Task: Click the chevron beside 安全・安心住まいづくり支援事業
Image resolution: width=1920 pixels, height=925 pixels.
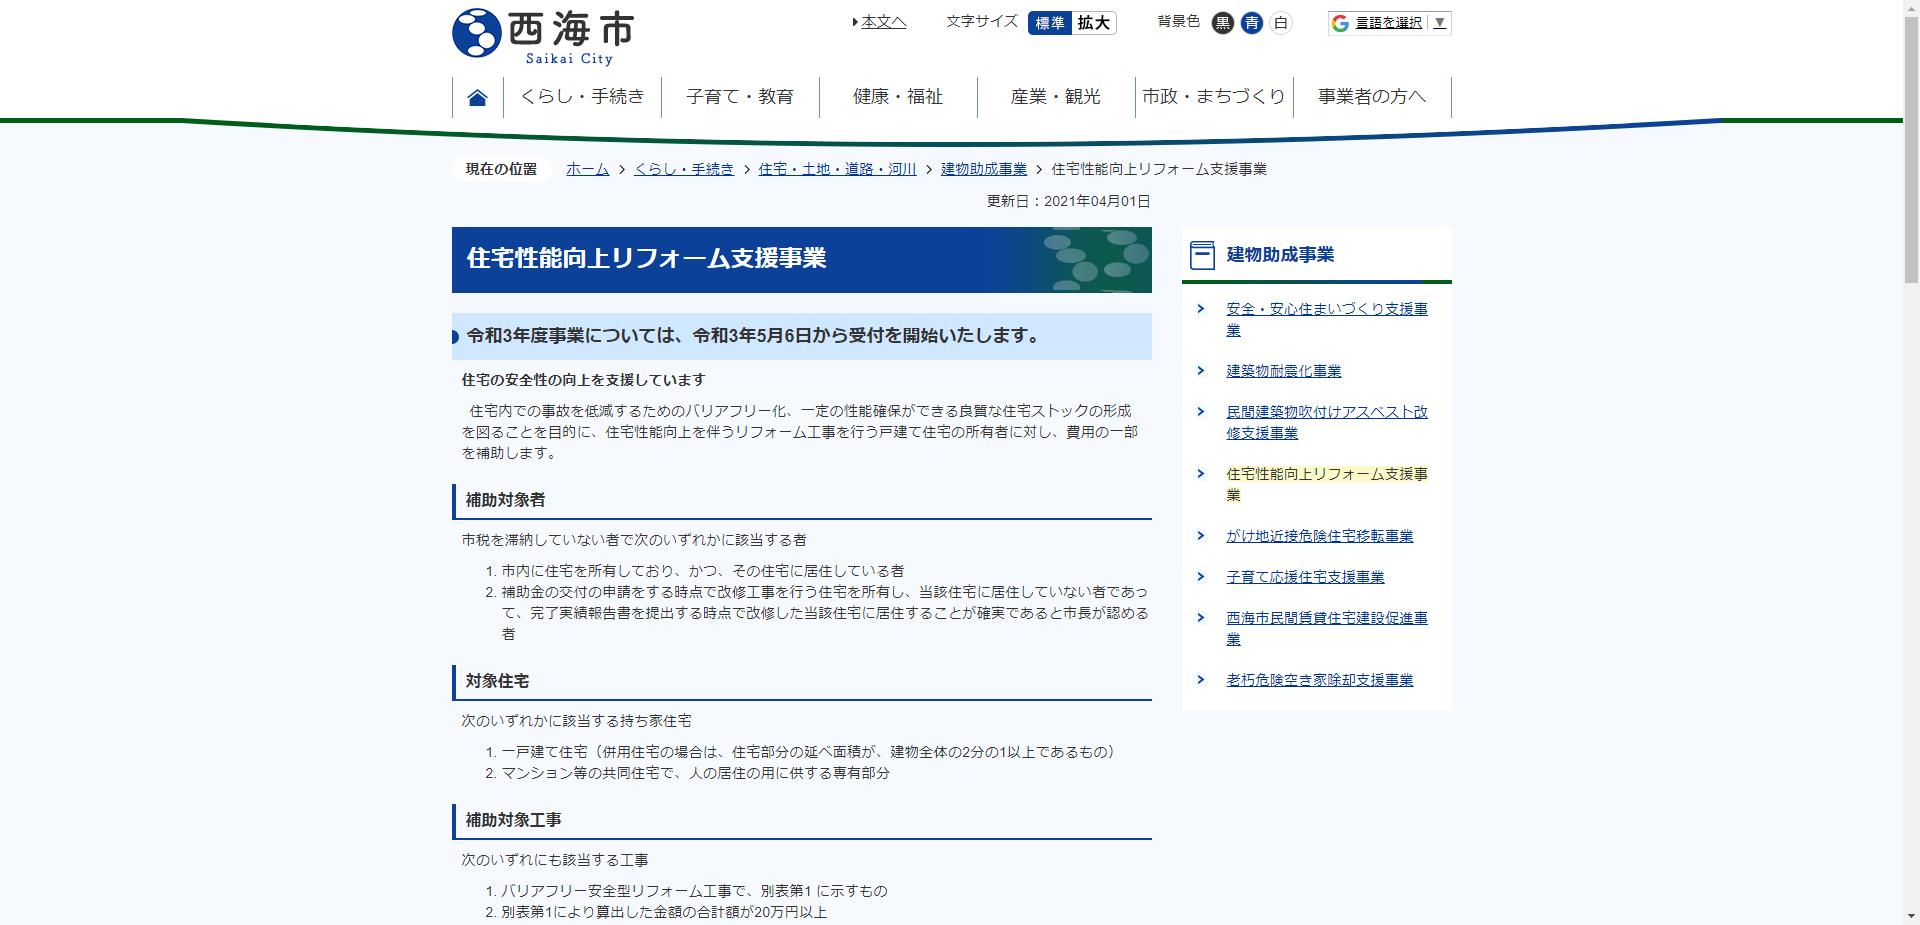Action: (x=1201, y=309)
